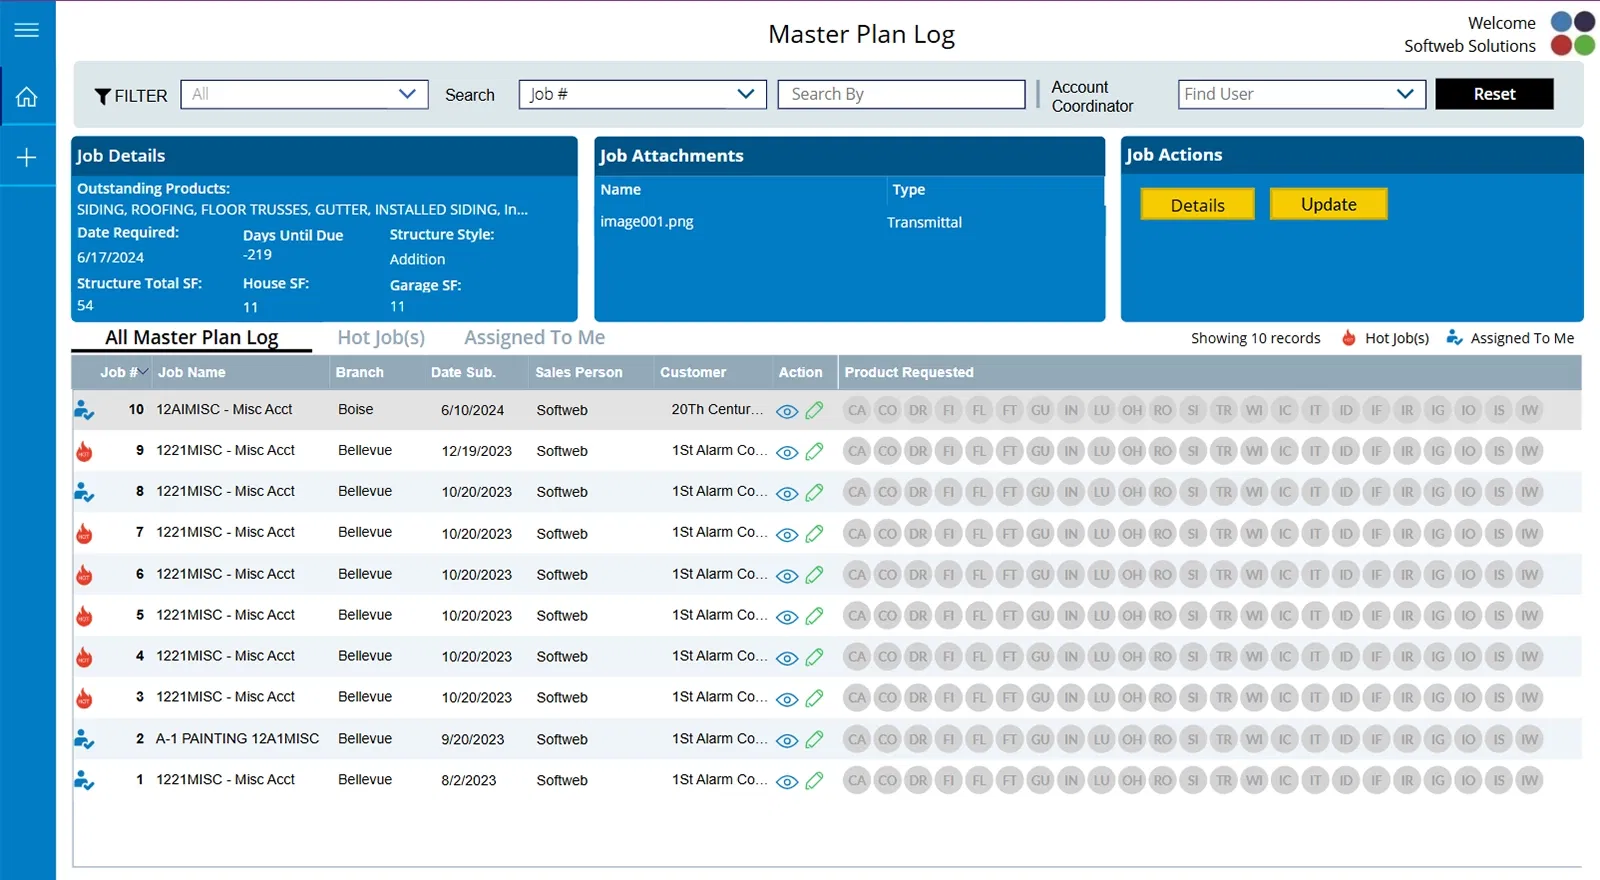The width and height of the screenshot is (1600, 880).
Task: Click the pencil edit icon for job 10
Action: [x=814, y=410]
